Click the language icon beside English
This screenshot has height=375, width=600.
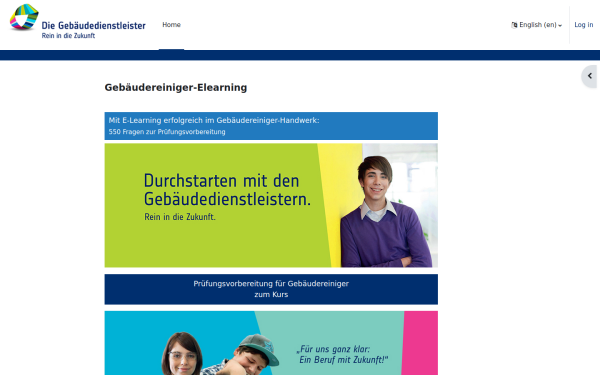tap(514, 25)
